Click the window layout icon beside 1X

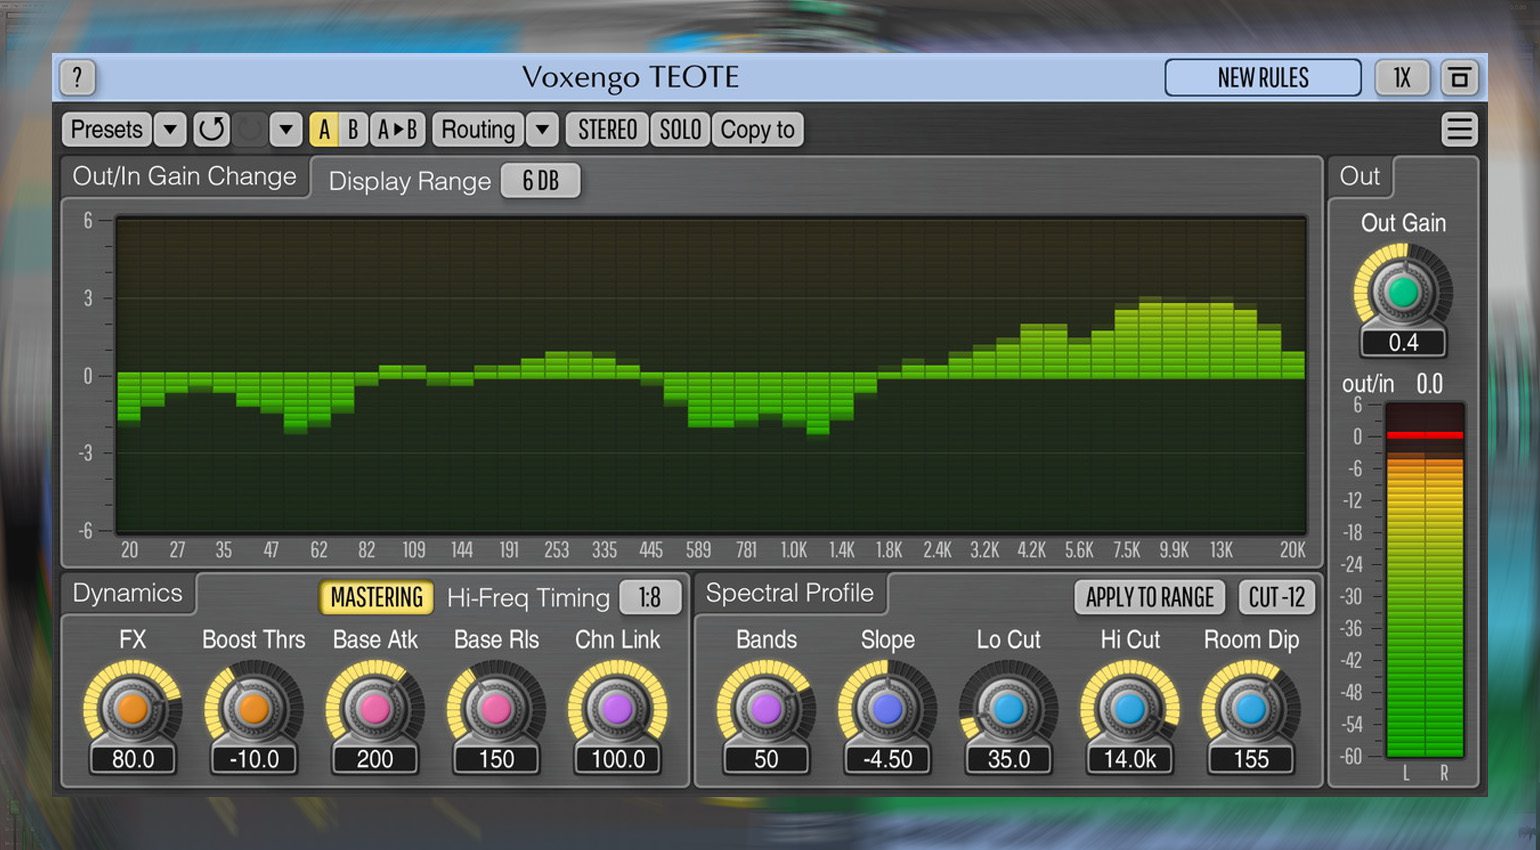coord(1459,77)
